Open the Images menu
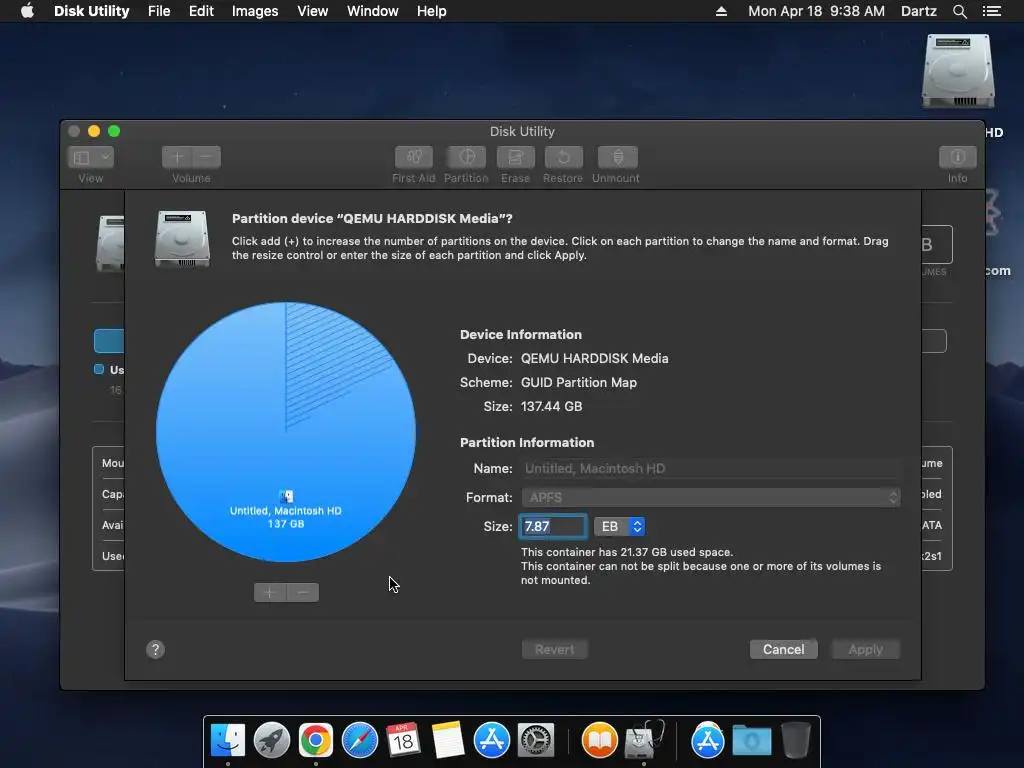The image size is (1024, 768). 255,11
